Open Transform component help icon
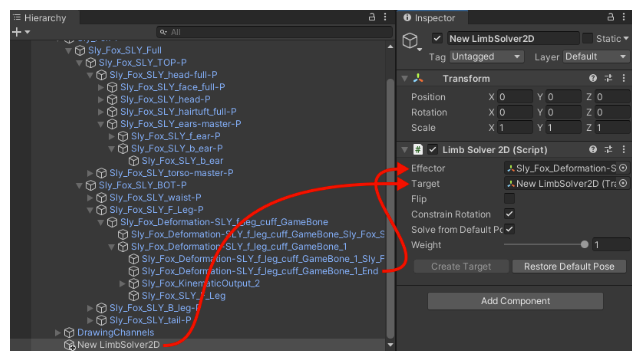 tap(592, 78)
